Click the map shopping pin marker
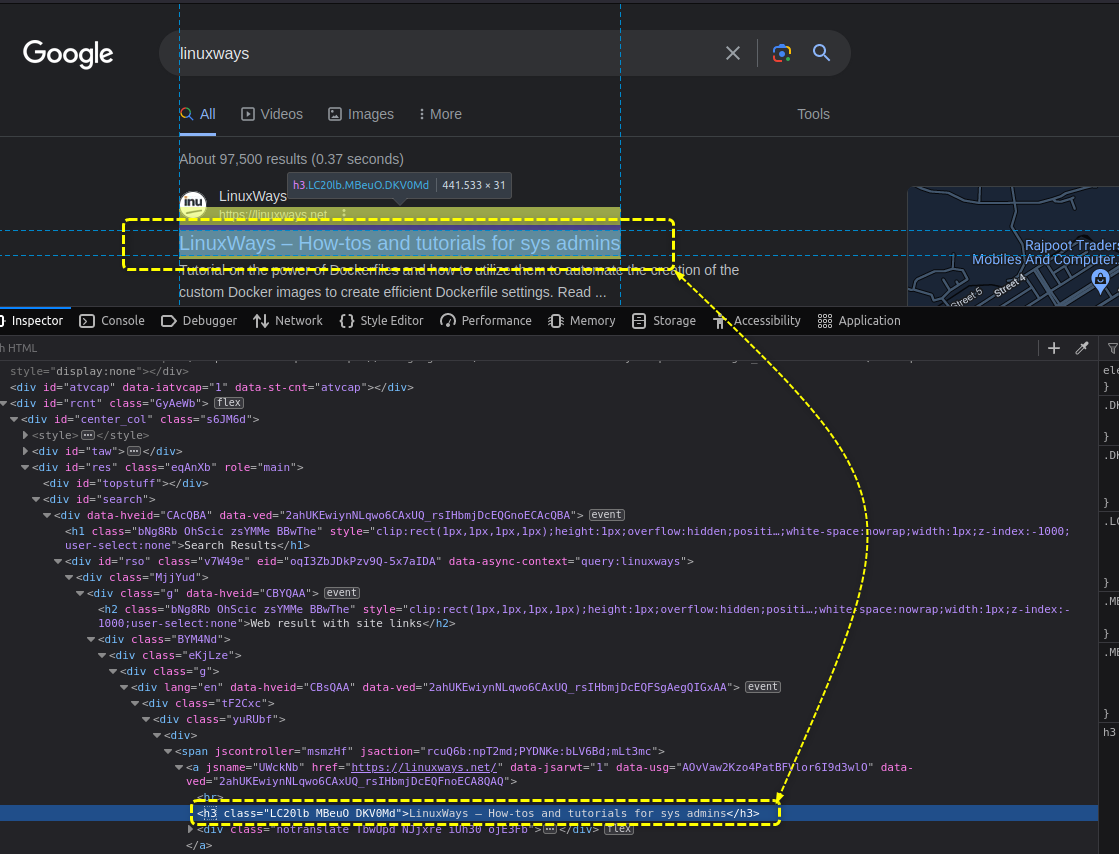The image size is (1119, 854). [x=1100, y=280]
